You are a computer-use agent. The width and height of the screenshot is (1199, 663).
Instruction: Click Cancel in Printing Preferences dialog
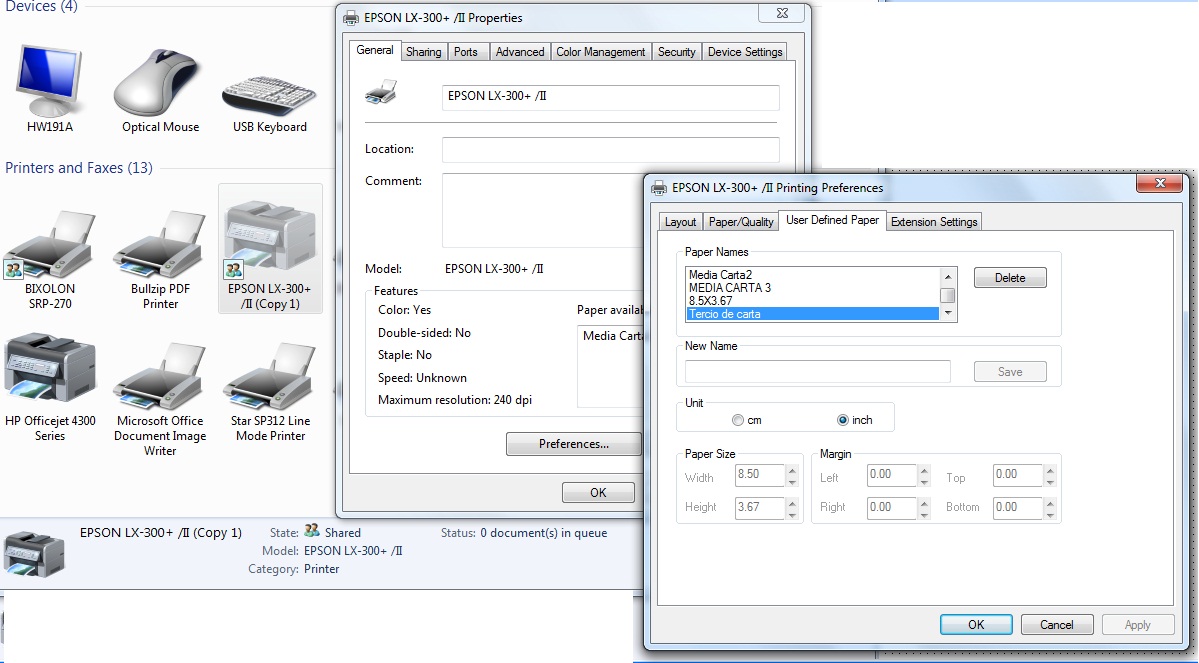(1057, 625)
